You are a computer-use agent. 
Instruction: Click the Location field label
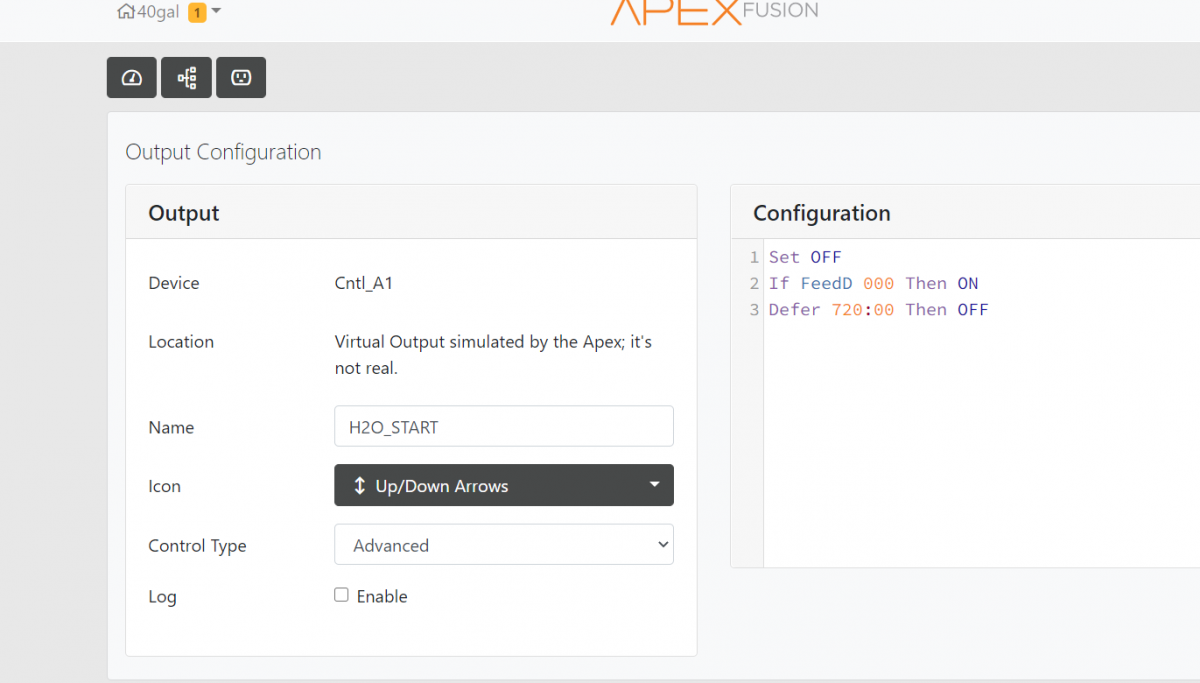[181, 341]
